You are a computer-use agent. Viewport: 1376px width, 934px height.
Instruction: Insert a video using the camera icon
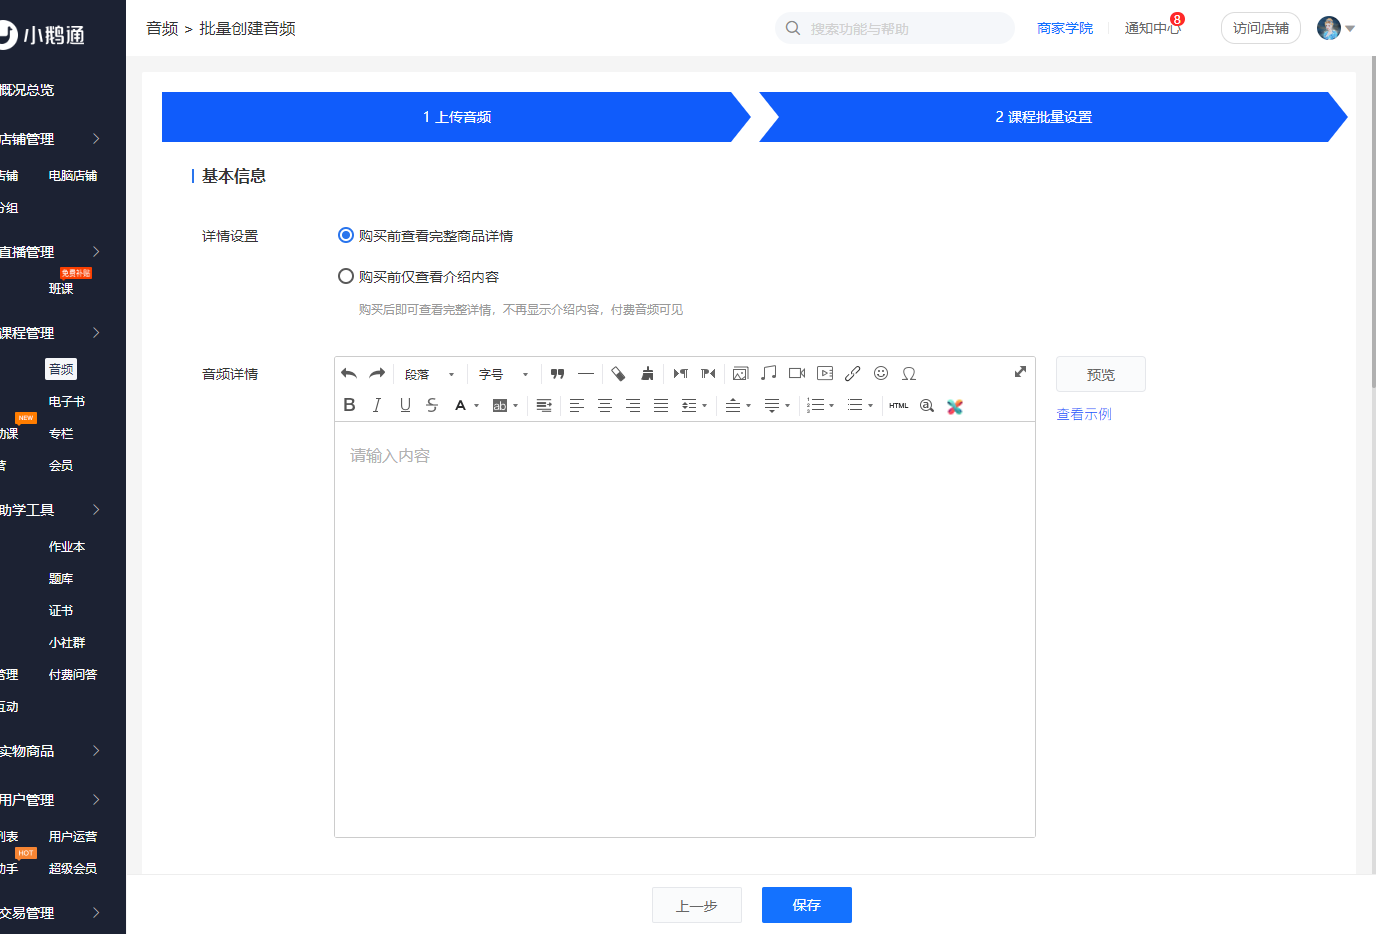797,374
